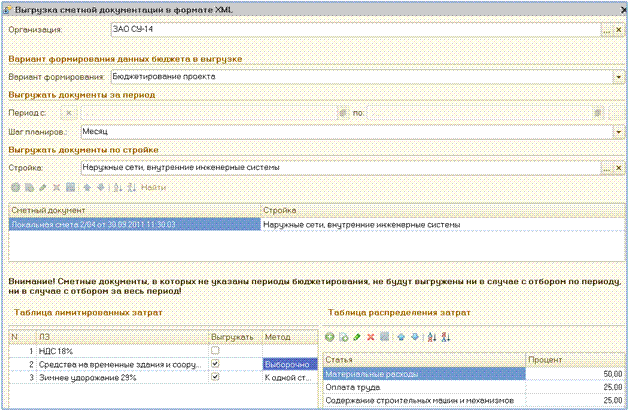The height and width of the screenshot is (411, 630).
Task: Clear the Организация field with X button
Action: point(618,31)
